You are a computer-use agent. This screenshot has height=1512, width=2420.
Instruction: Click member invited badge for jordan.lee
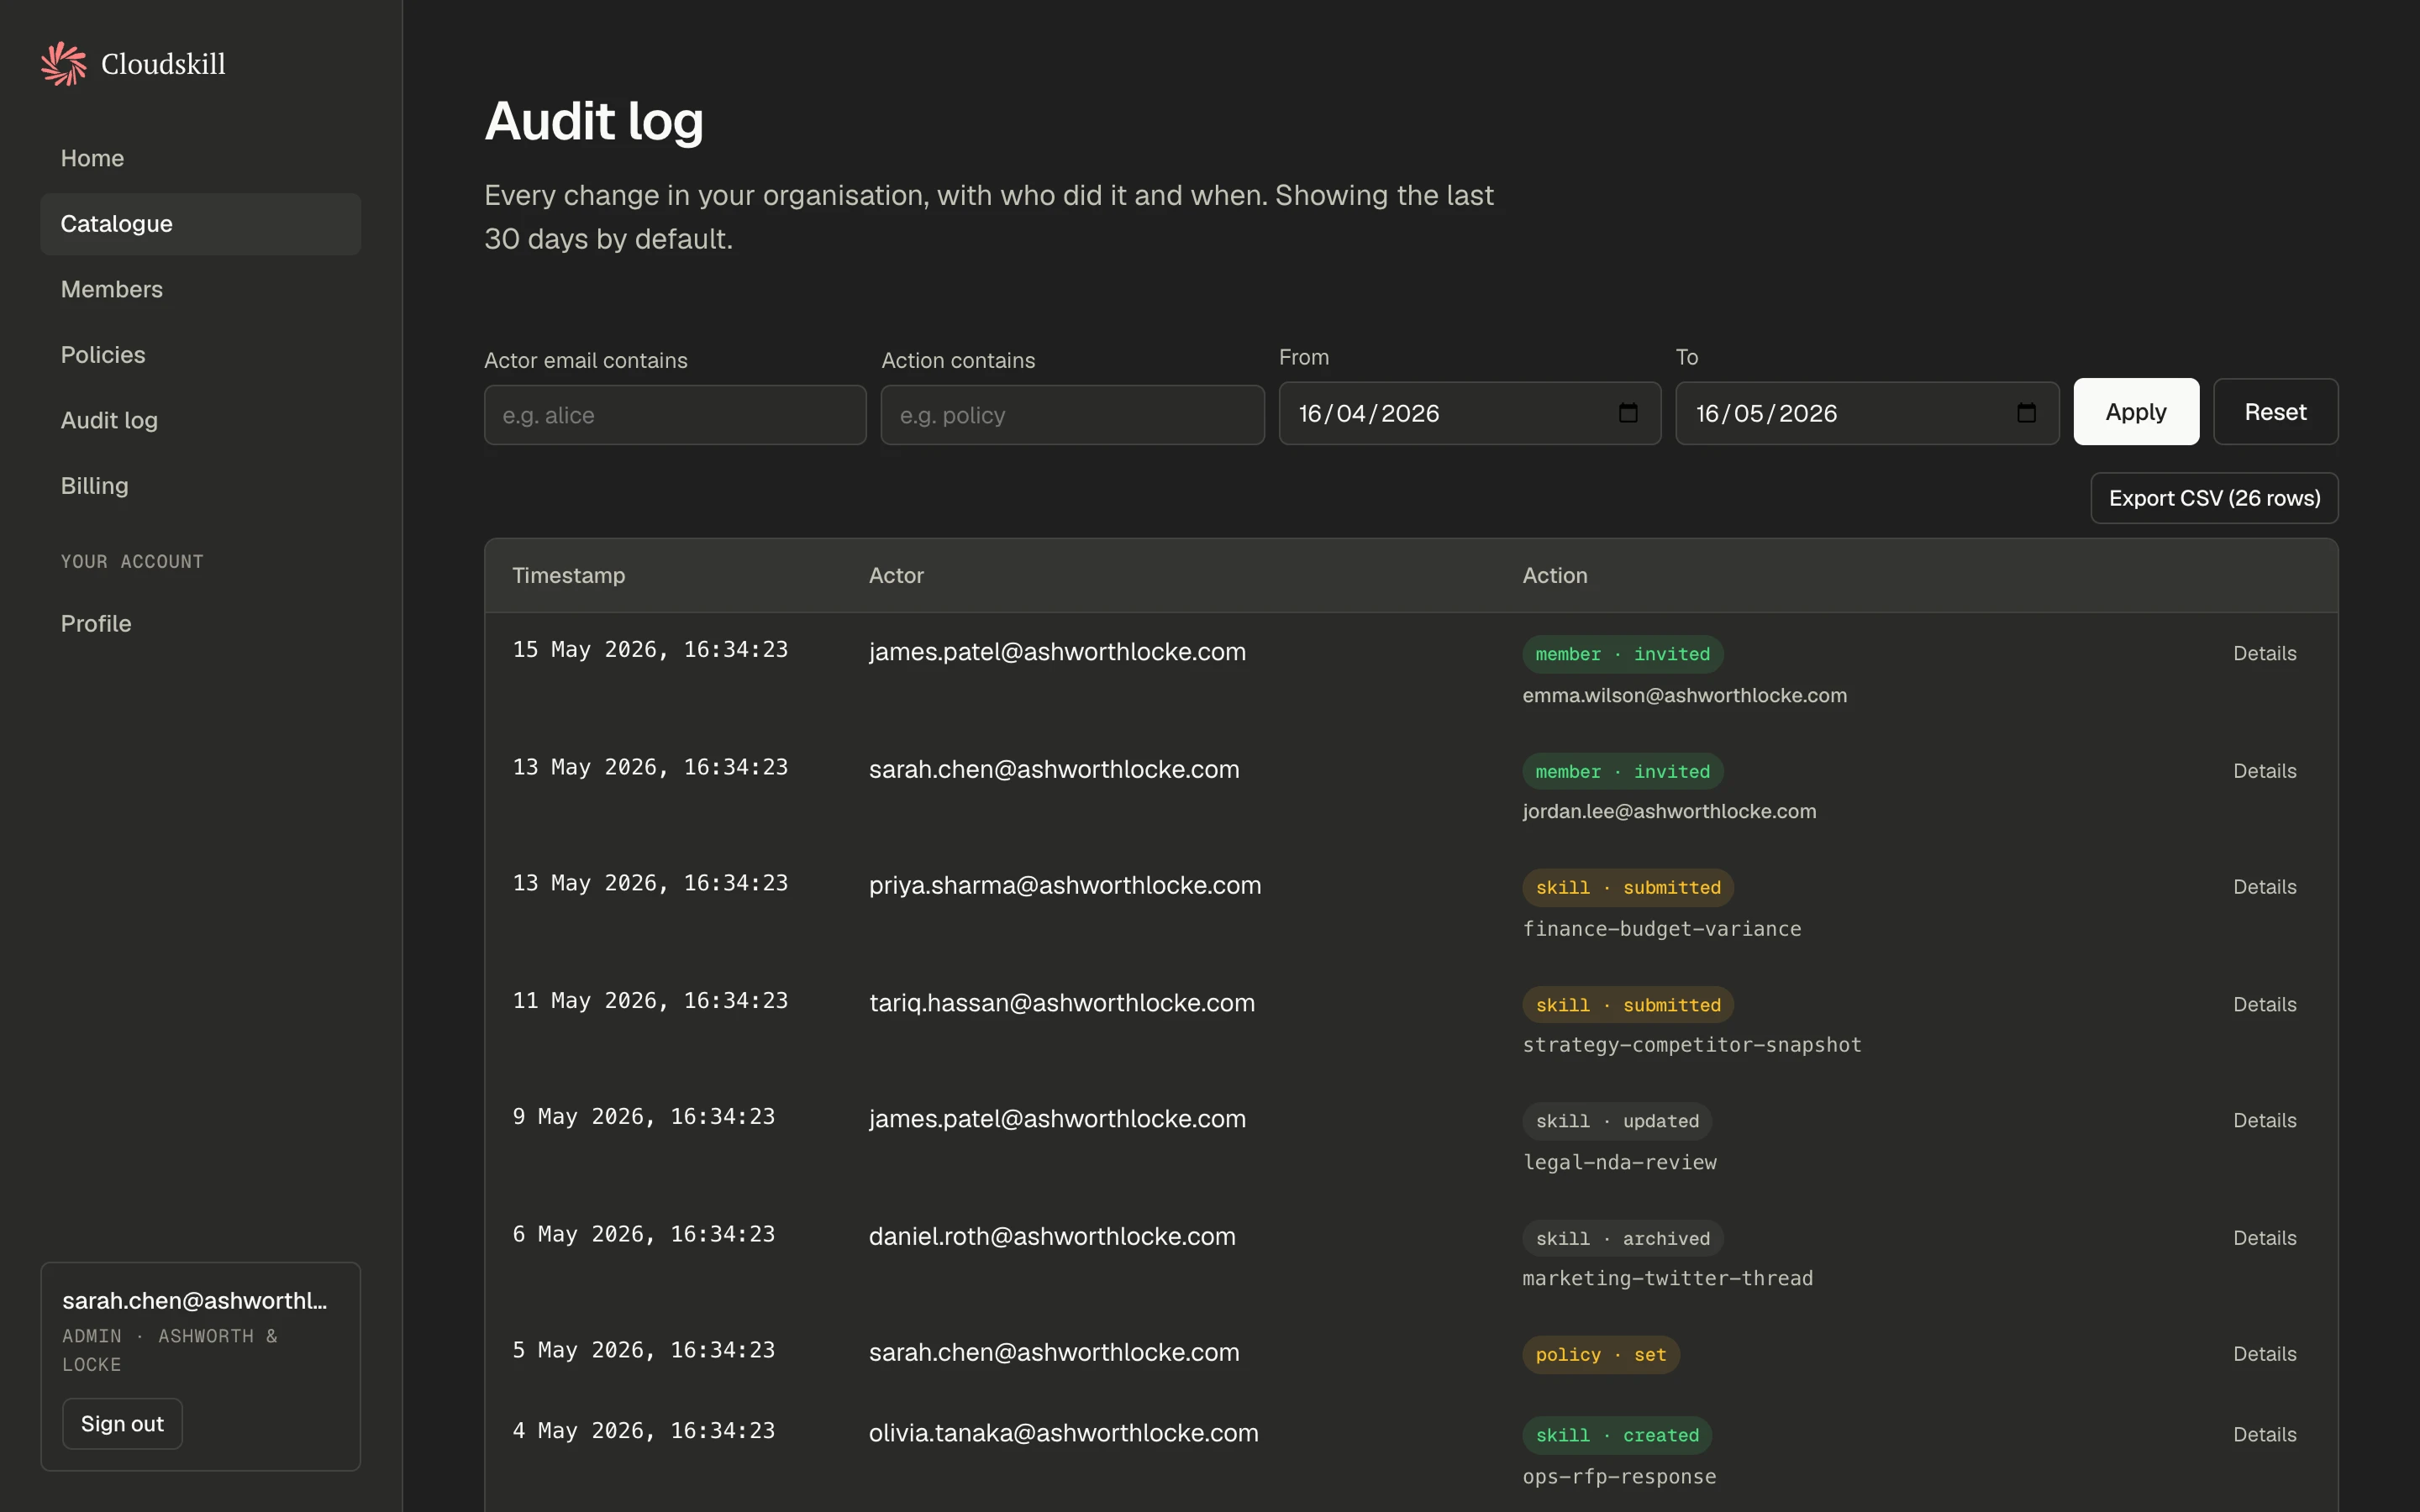pyautogui.click(x=1623, y=772)
